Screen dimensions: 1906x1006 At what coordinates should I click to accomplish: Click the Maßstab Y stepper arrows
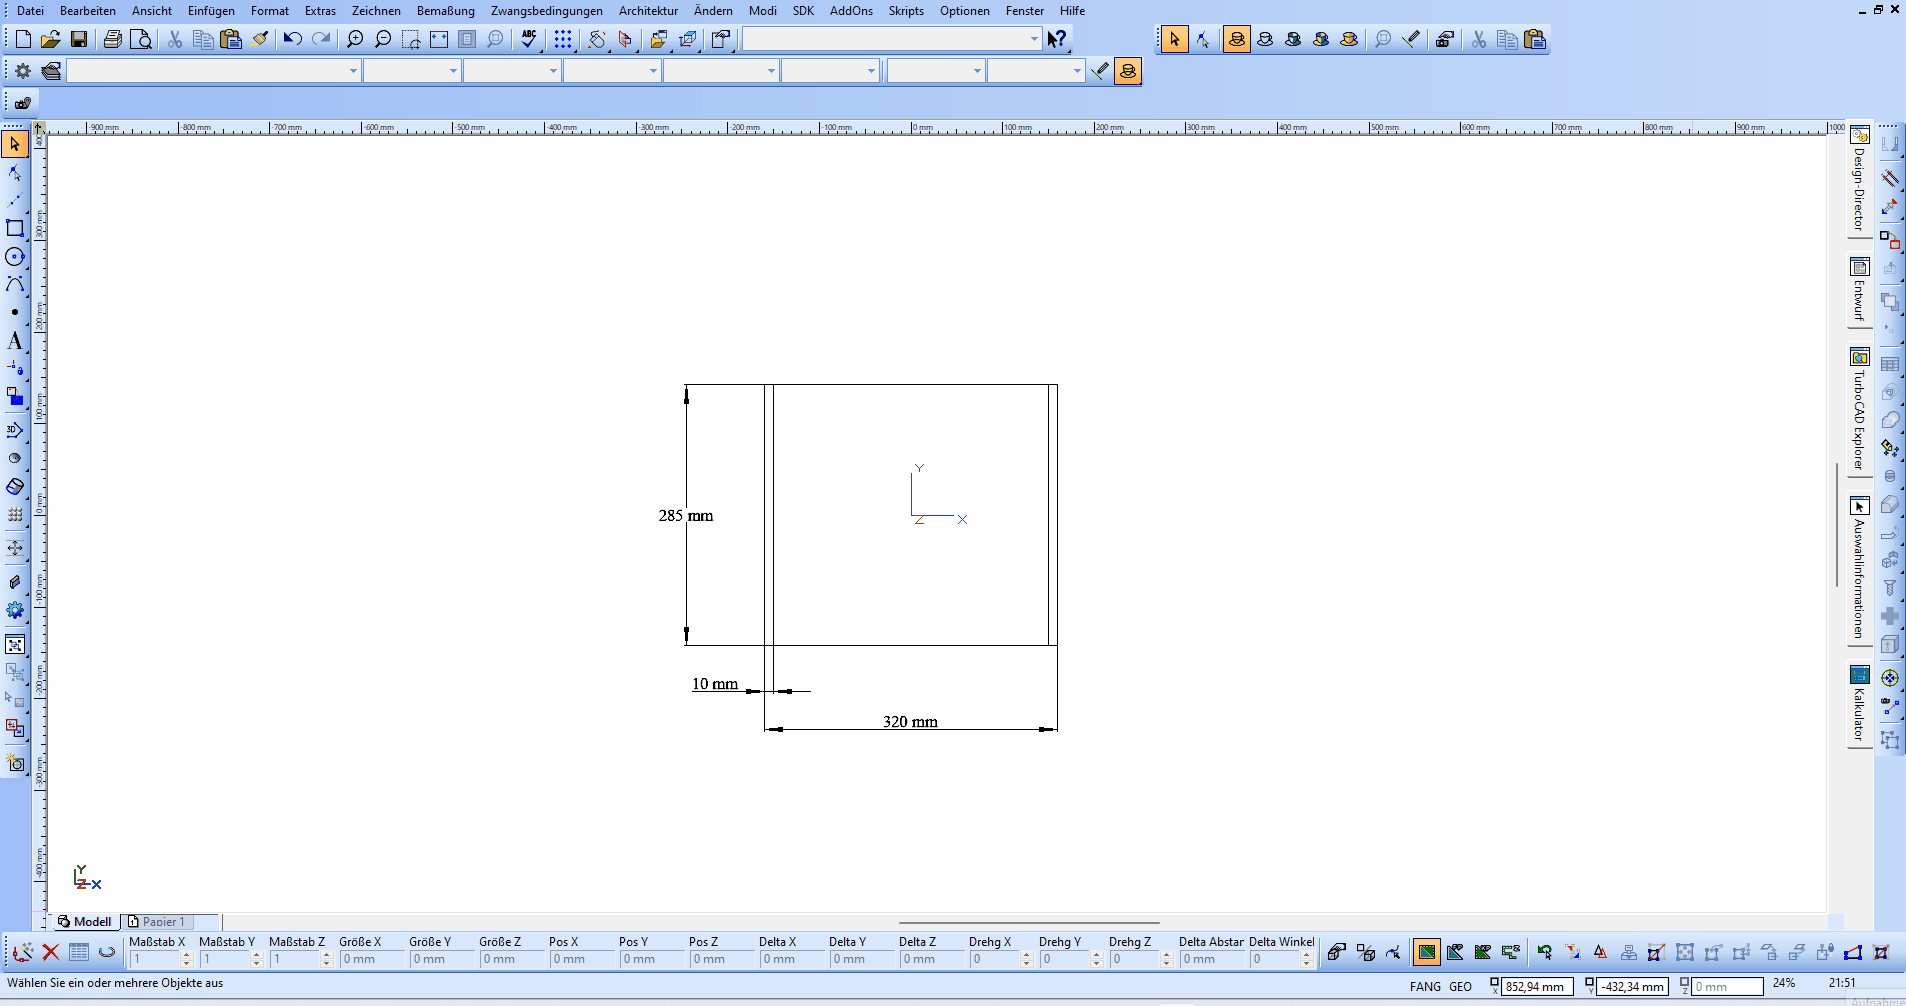(257, 959)
